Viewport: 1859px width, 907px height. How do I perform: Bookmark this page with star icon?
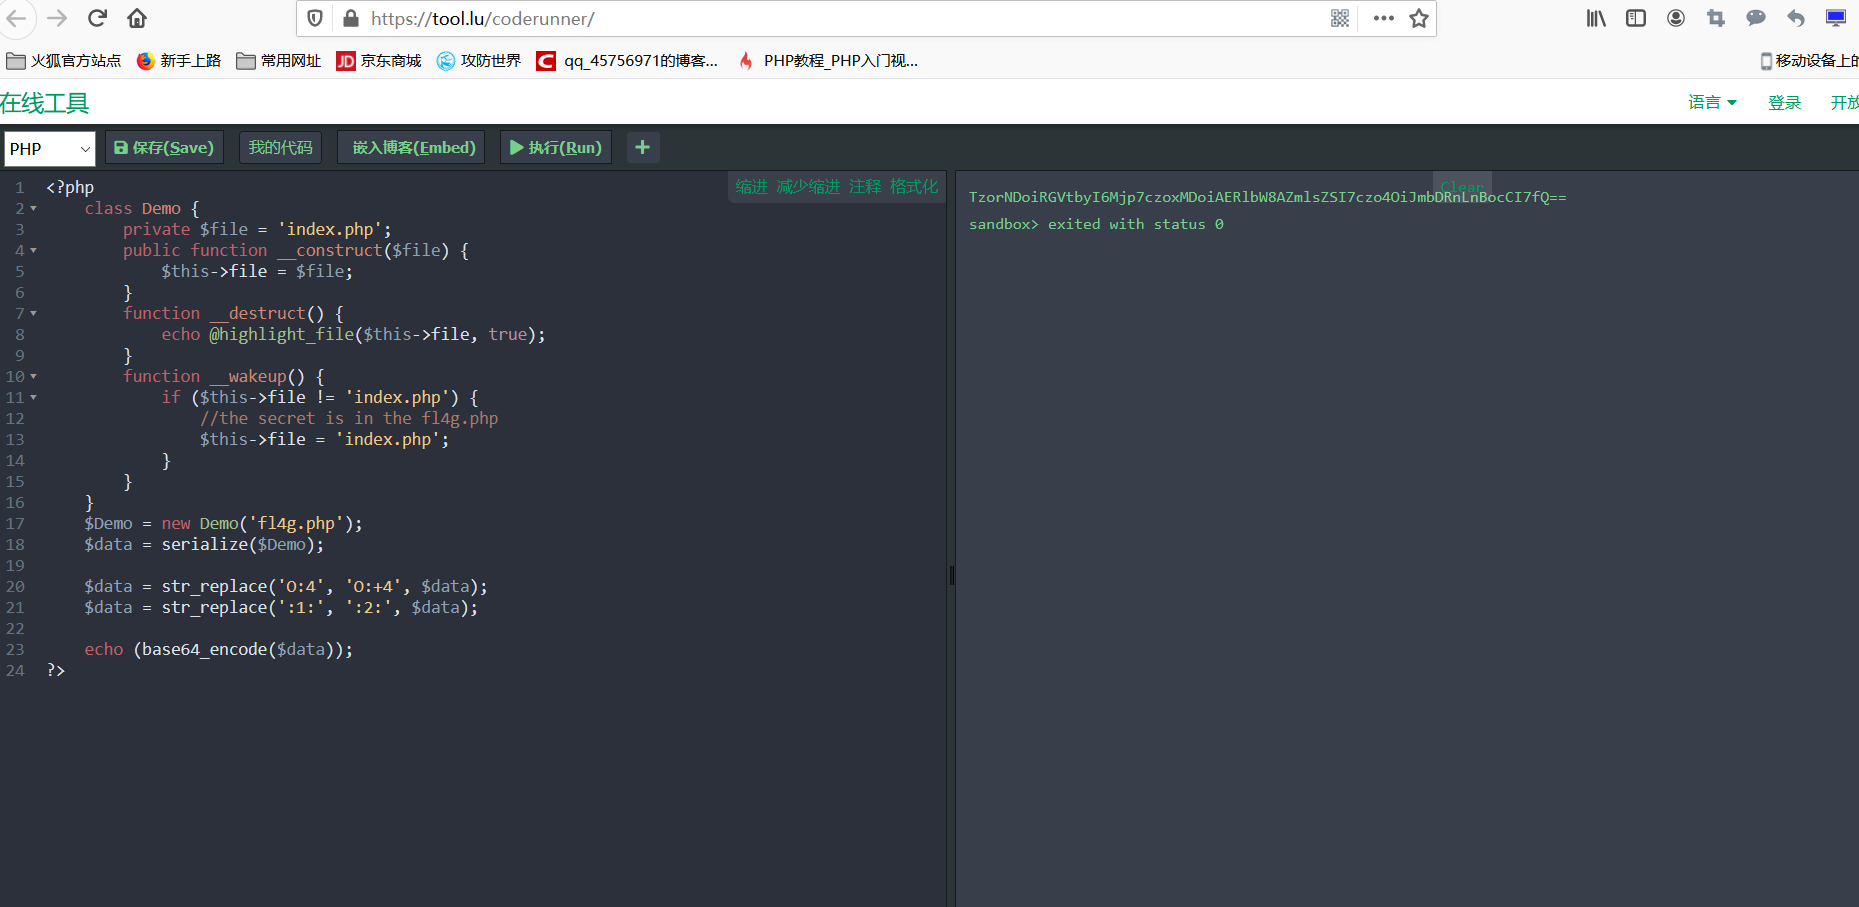coord(1419,18)
